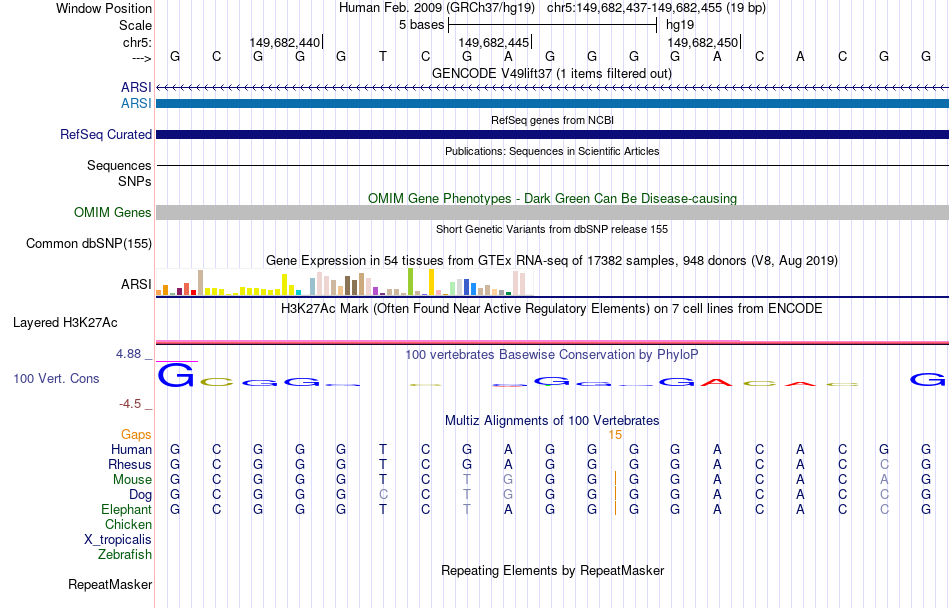Image resolution: width=950 pixels, height=608 pixels.
Task: Click the pink H3K27Ac signal line
Action: (x=553, y=342)
